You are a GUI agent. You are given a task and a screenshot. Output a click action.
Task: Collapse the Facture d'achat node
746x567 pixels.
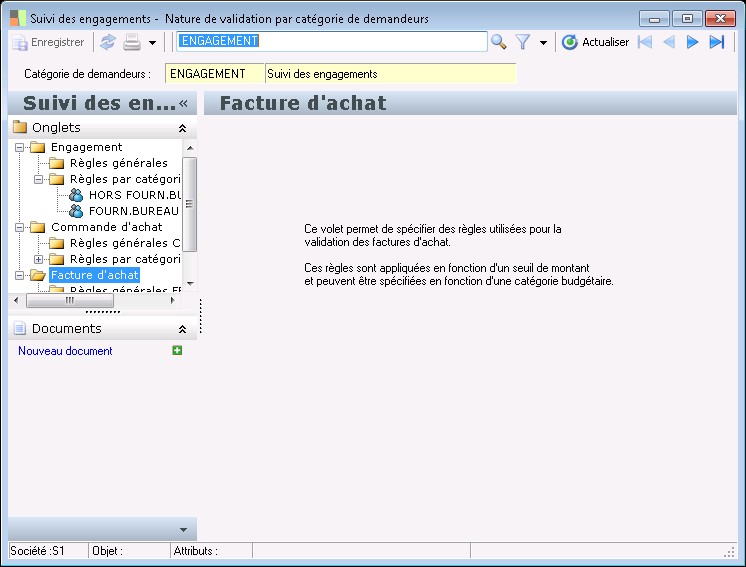(x=19, y=275)
